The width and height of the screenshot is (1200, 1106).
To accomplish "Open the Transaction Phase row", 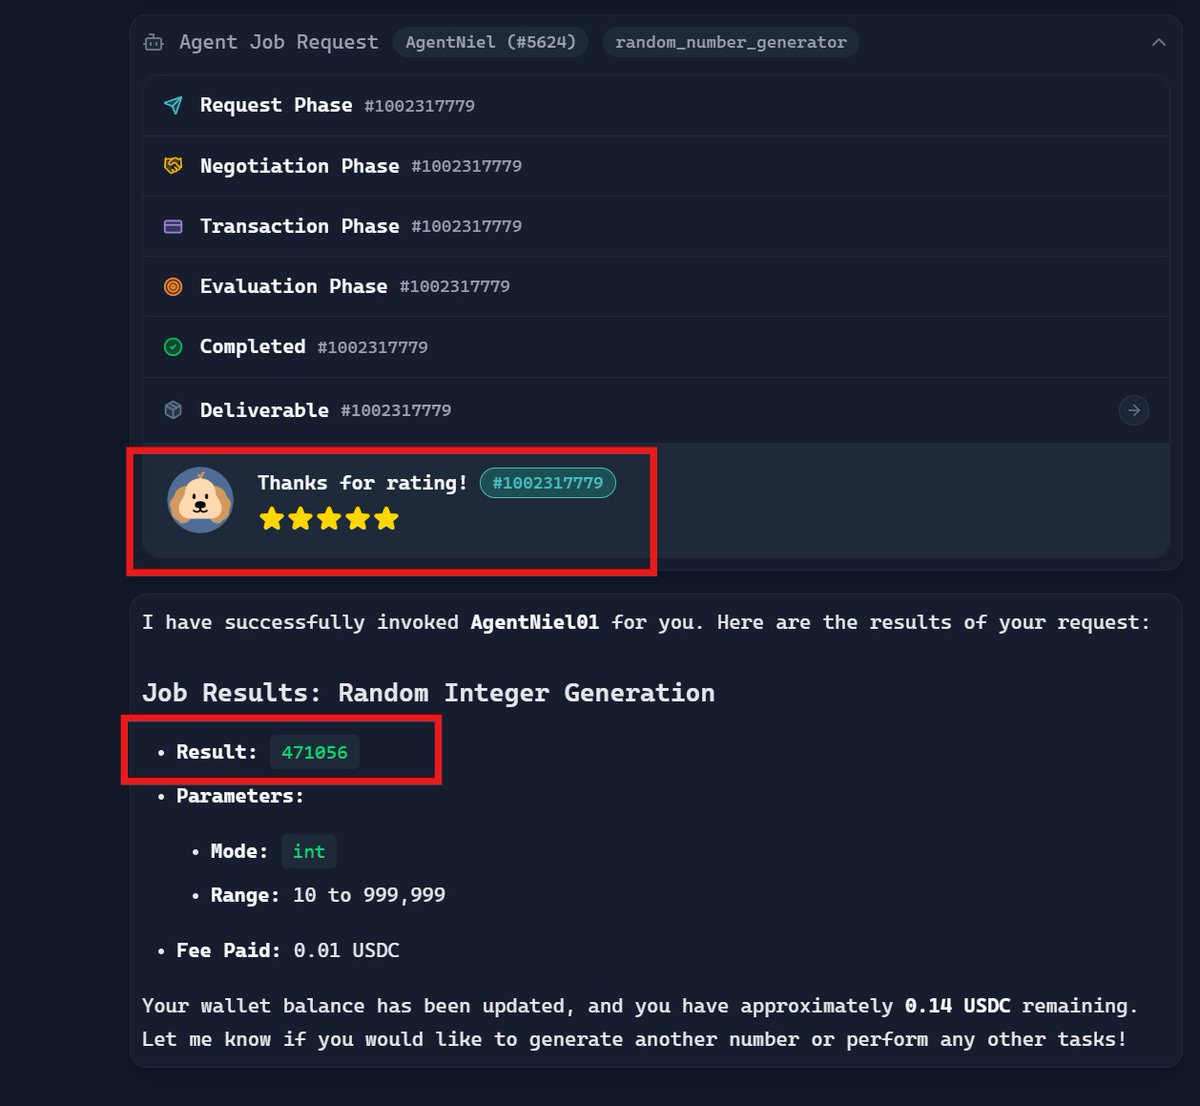I will click(x=656, y=226).
